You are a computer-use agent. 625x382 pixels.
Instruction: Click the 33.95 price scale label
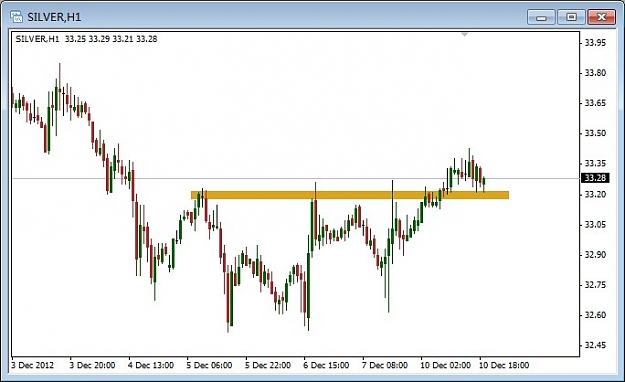[595, 43]
